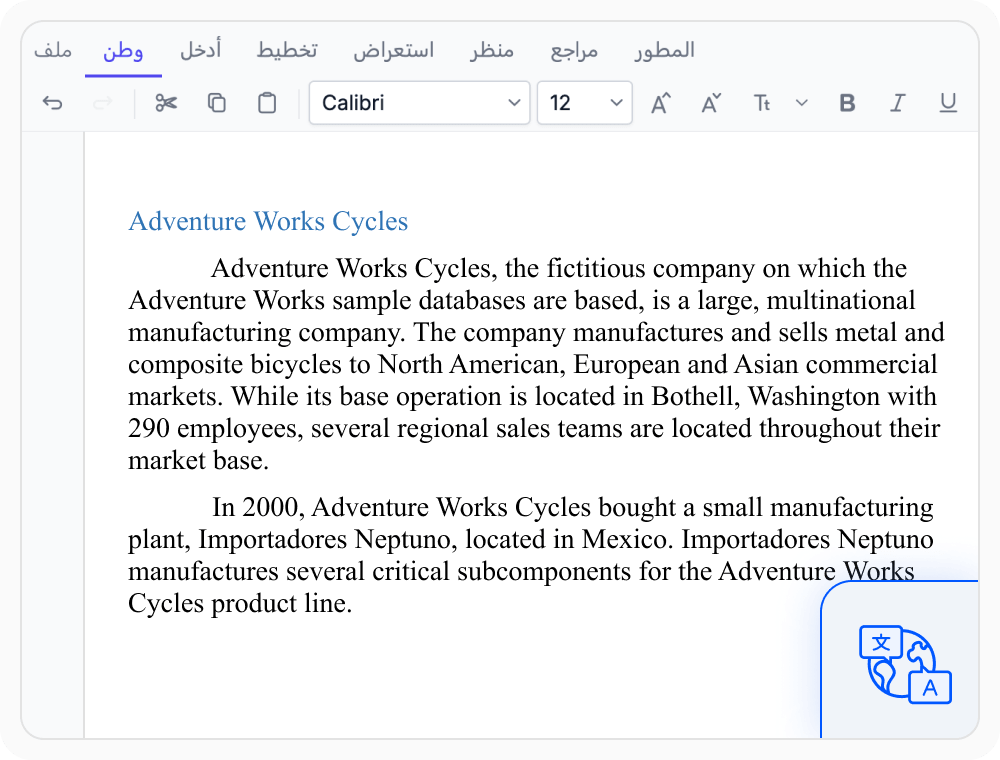The width and height of the screenshot is (1000, 760).
Task: Open the font size 12 dropdown
Action: [x=585, y=103]
